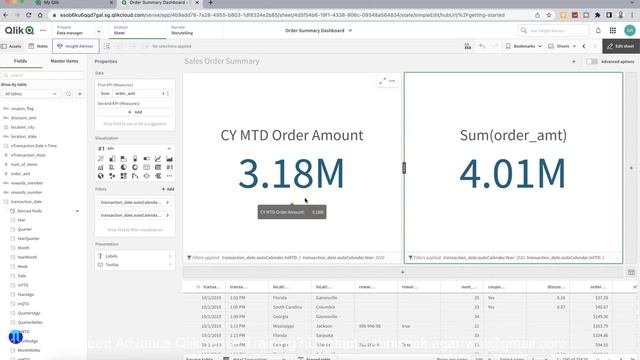Choose the pie chart visualization icon
This screenshot has height=360, width=640.
124,167
